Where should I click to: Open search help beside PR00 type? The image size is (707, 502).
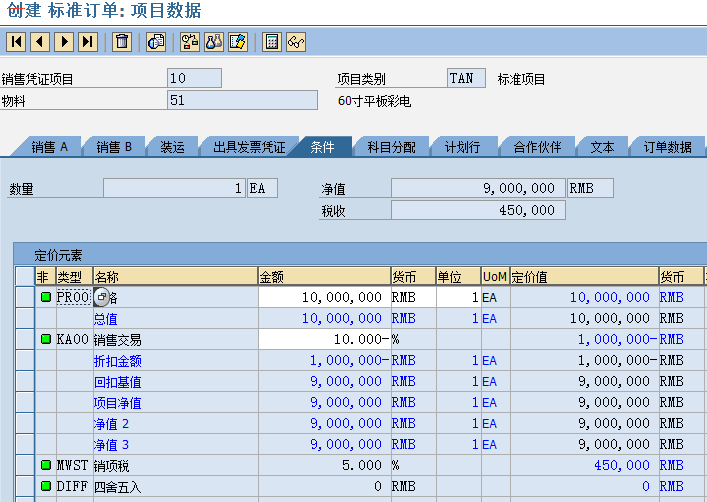(x=101, y=297)
